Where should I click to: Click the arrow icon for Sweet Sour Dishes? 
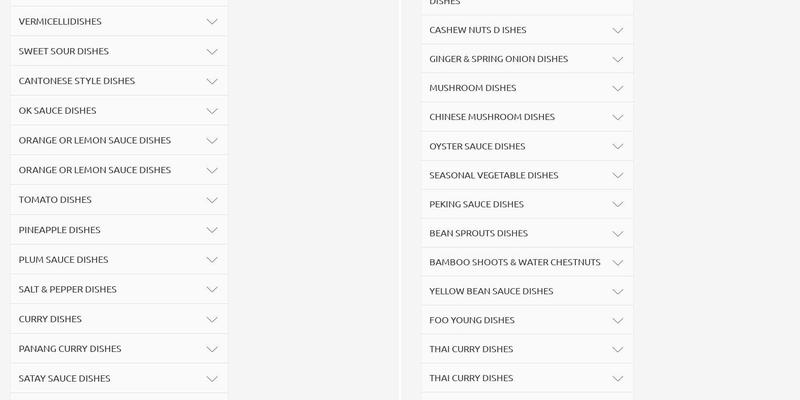point(212,51)
